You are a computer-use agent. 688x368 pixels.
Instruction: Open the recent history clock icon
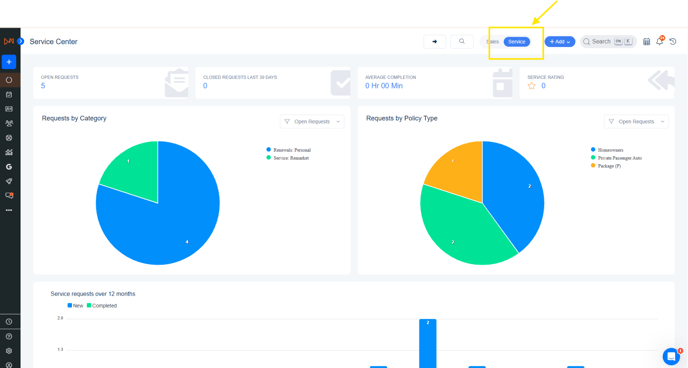tap(673, 42)
